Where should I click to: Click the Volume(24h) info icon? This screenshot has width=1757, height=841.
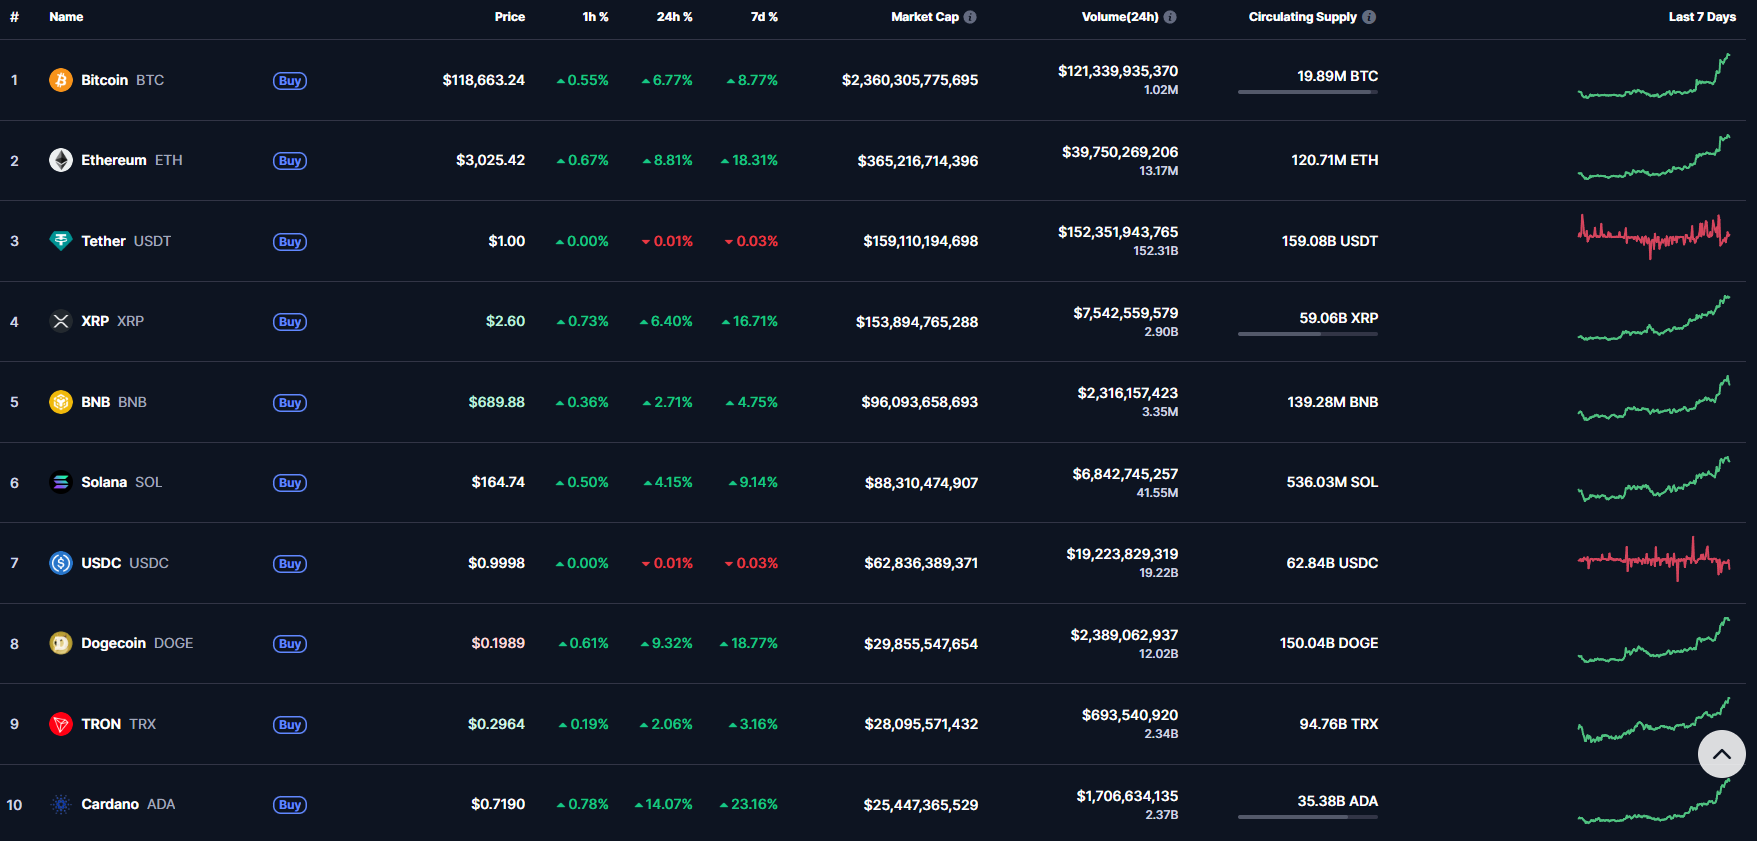(x=1170, y=17)
